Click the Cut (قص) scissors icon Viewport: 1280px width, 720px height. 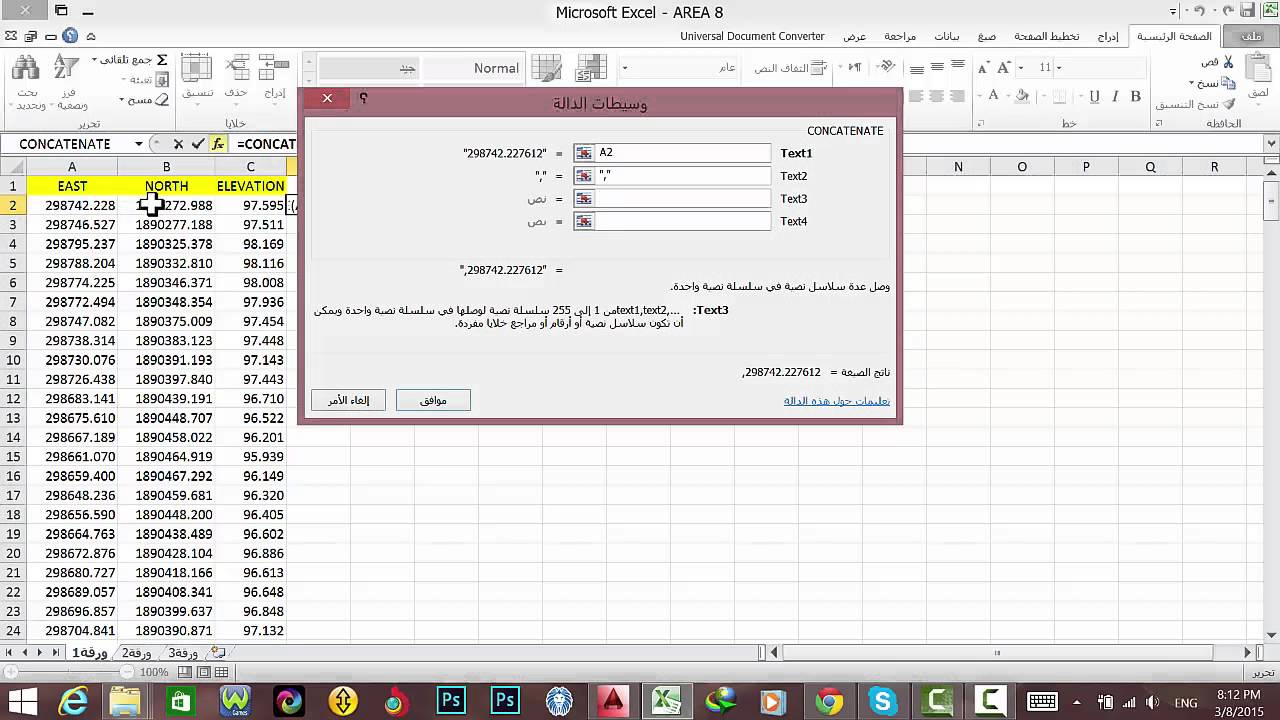(x=1229, y=62)
